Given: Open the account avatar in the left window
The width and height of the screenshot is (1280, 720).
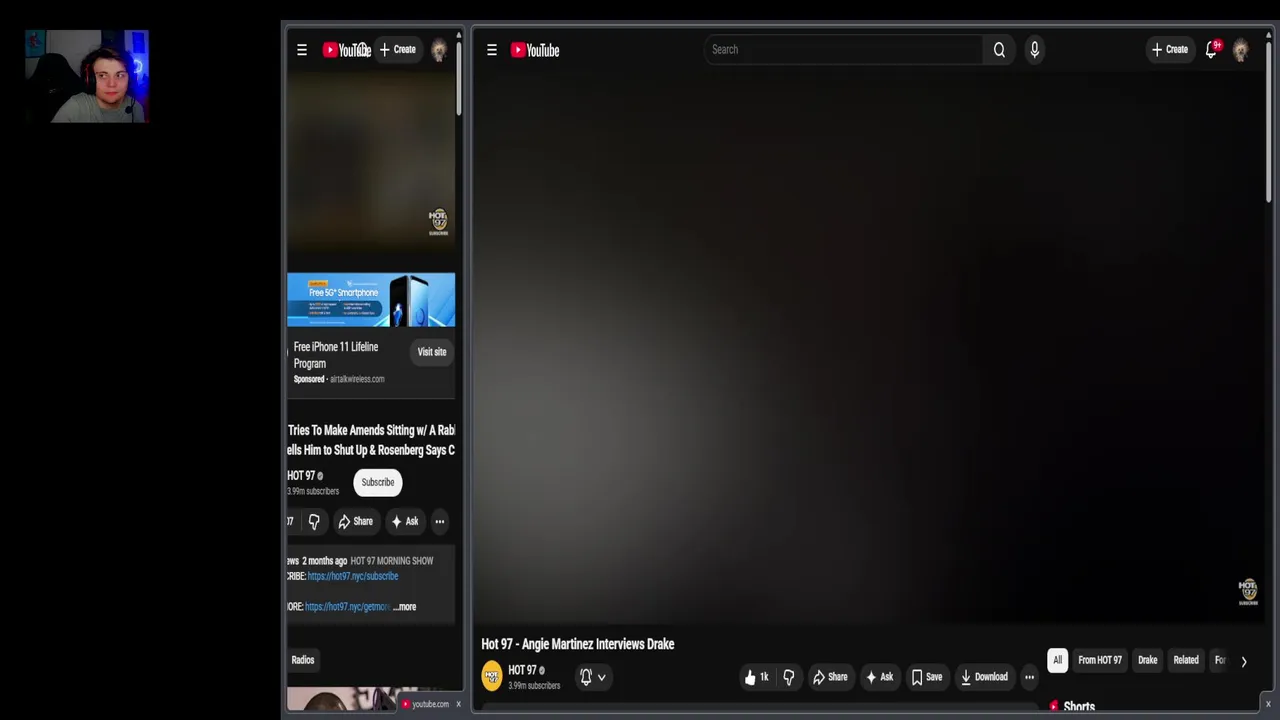Looking at the screenshot, I should [439, 51].
